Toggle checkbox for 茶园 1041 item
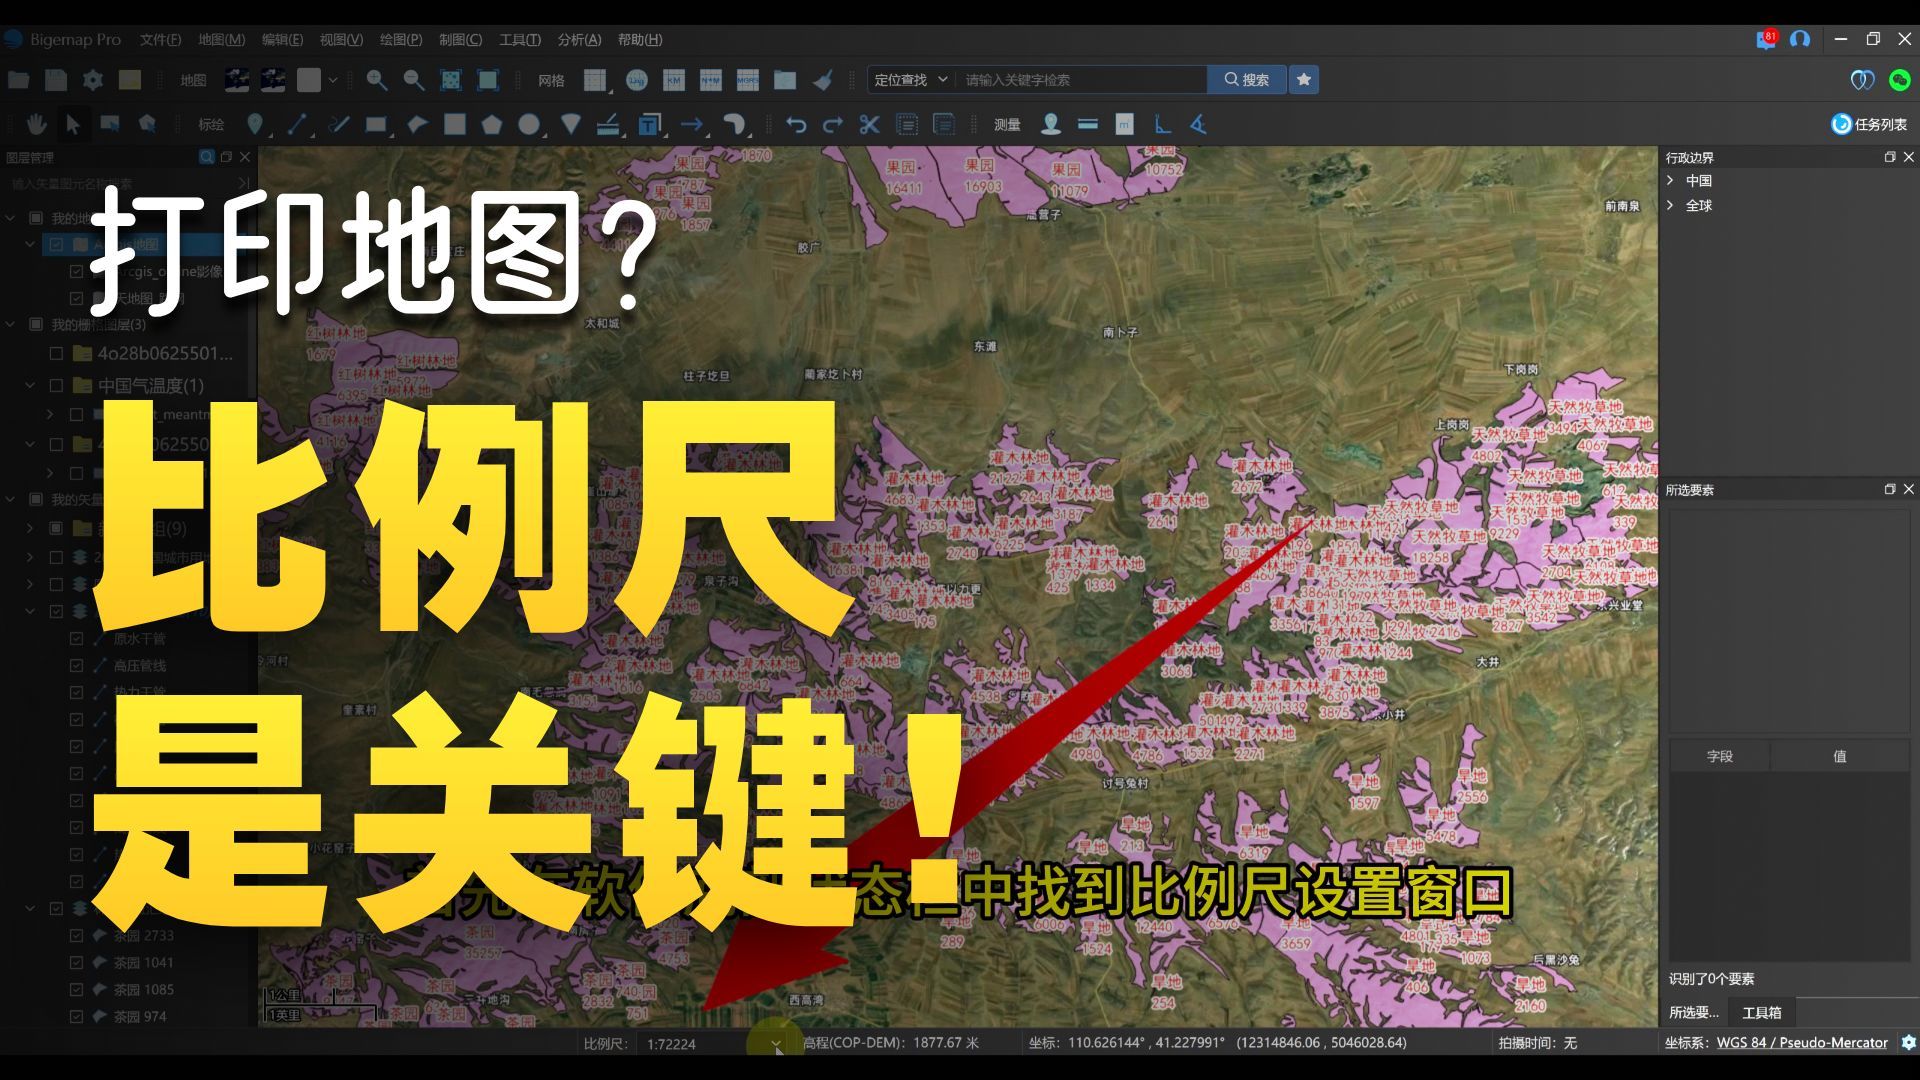The height and width of the screenshot is (1080, 1920). 76,962
